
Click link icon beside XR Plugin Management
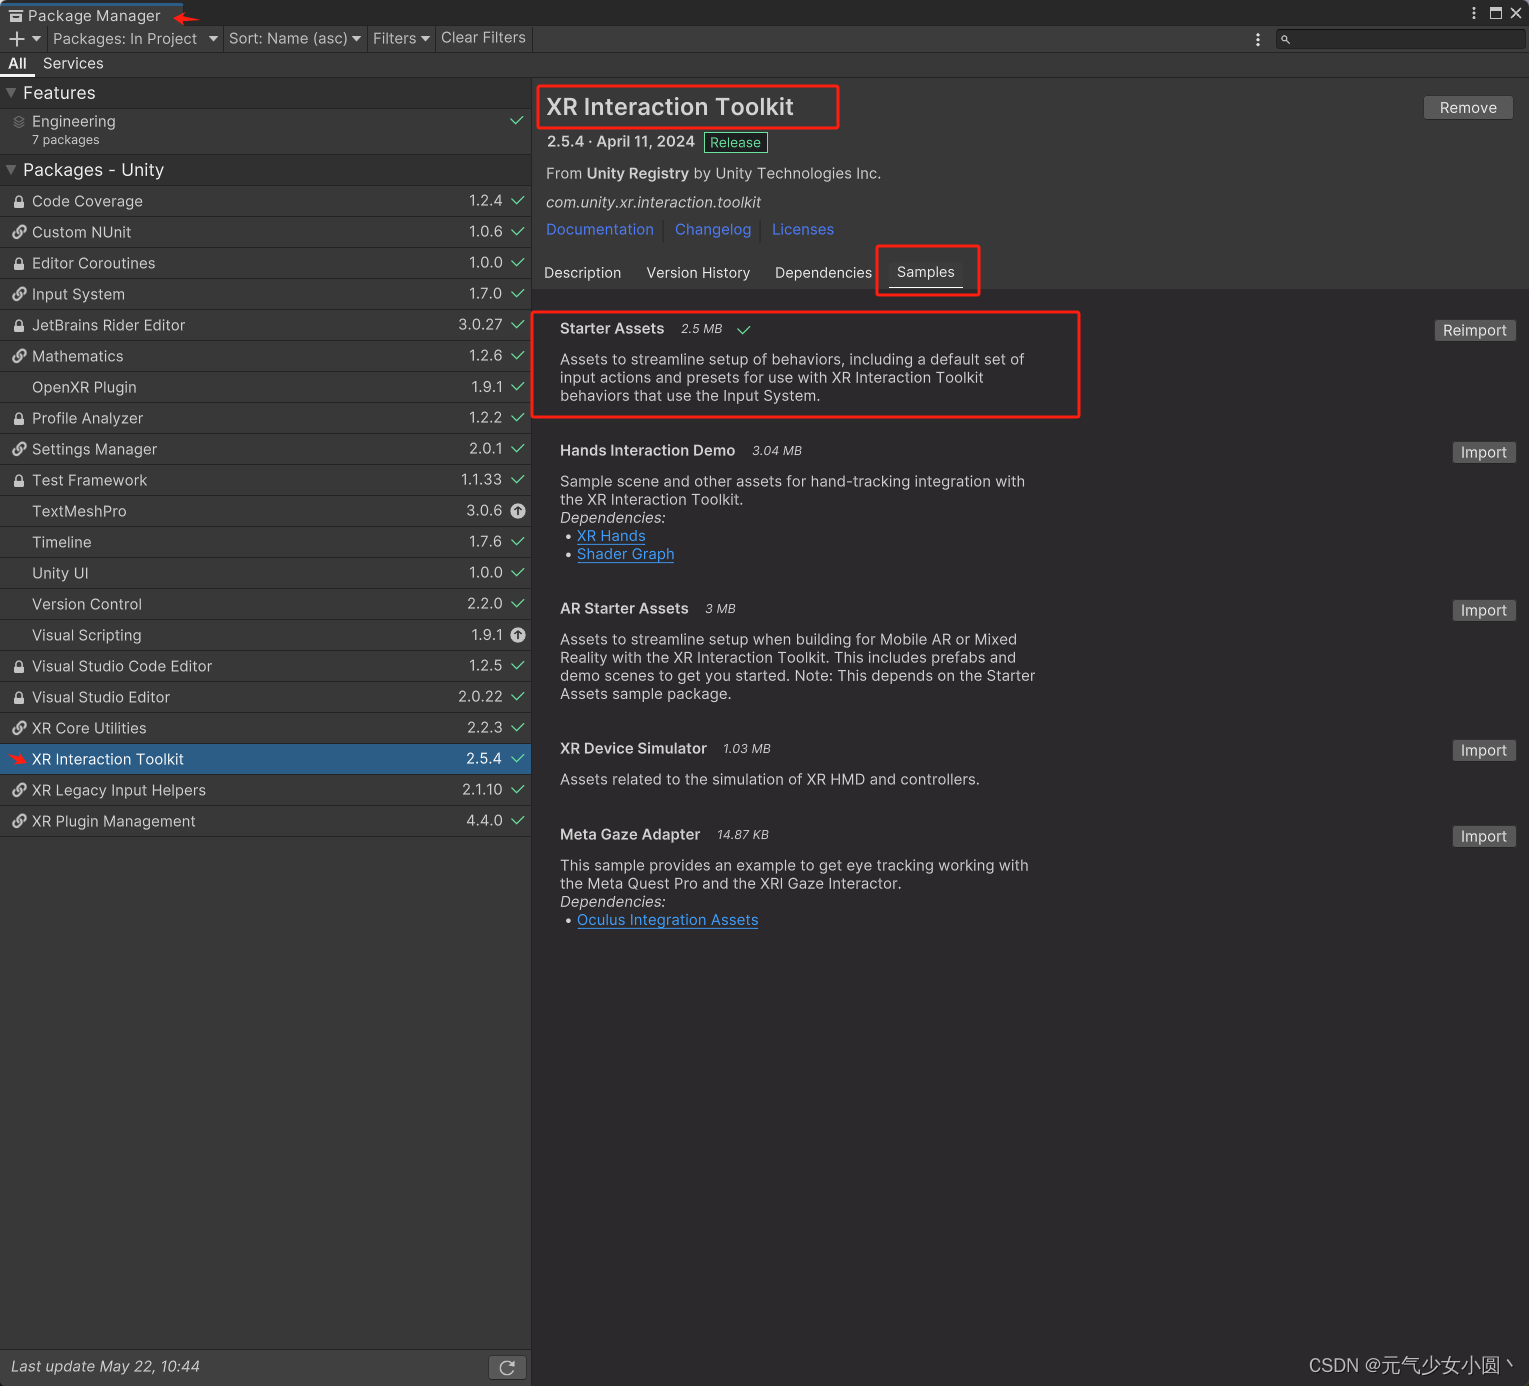(x=19, y=821)
